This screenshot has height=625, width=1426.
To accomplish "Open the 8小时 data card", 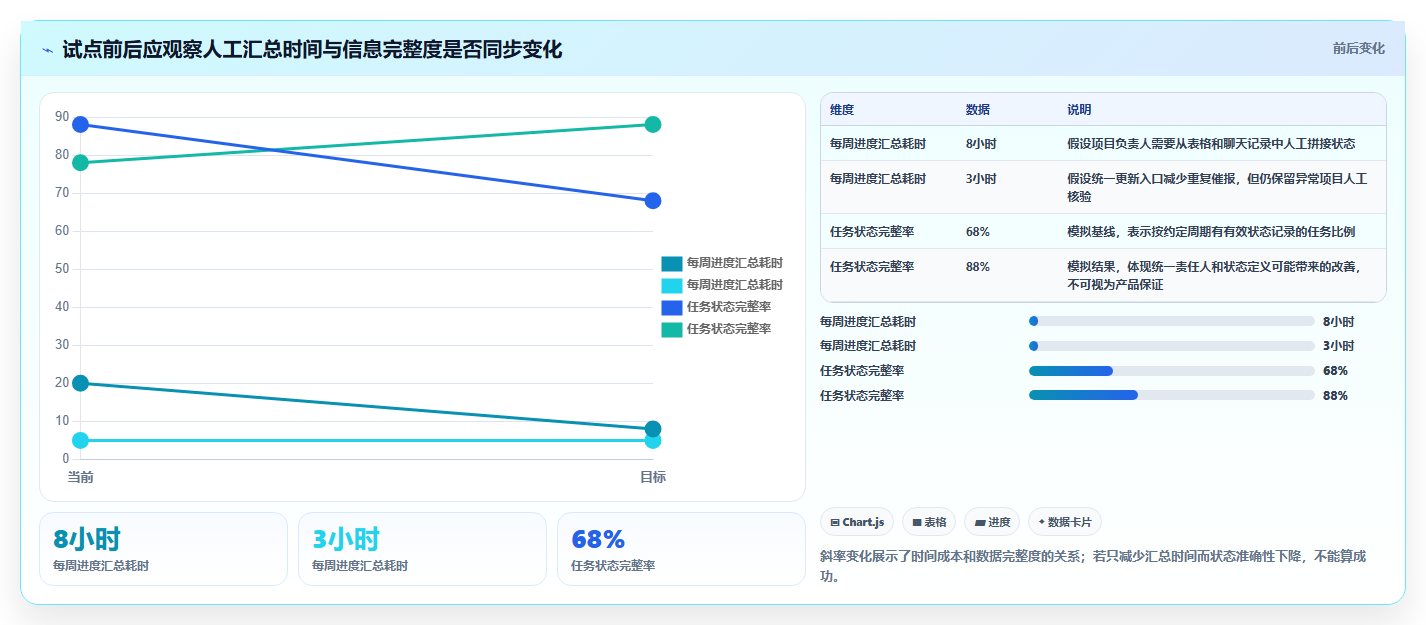I will pyautogui.click(x=163, y=549).
